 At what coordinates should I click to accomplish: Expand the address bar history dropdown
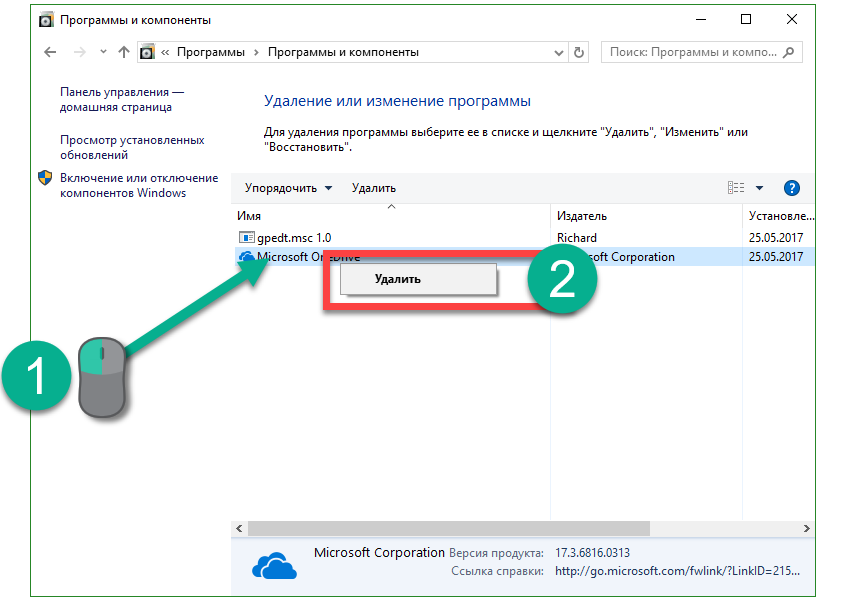(x=558, y=52)
